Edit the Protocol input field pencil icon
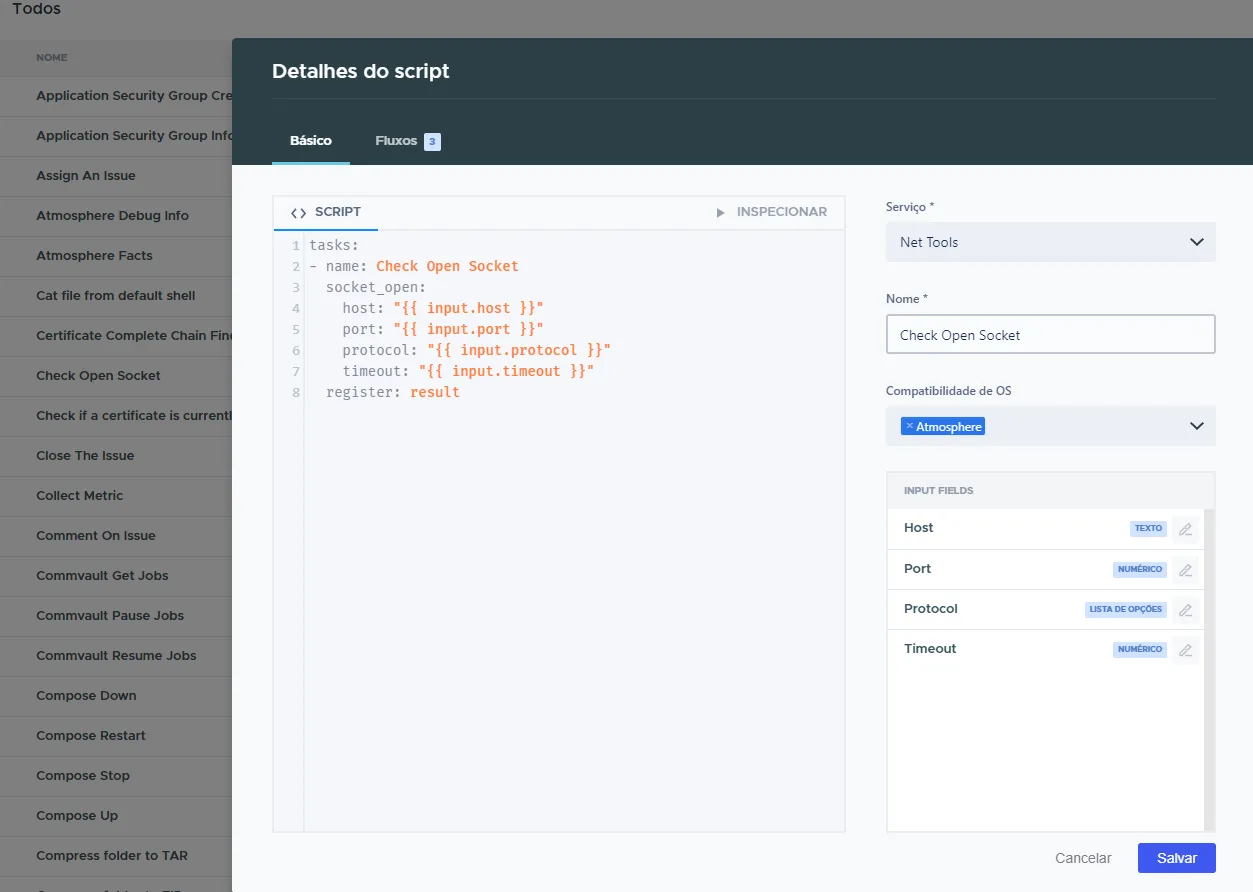The width and height of the screenshot is (1253, 892). point(1185,610)
